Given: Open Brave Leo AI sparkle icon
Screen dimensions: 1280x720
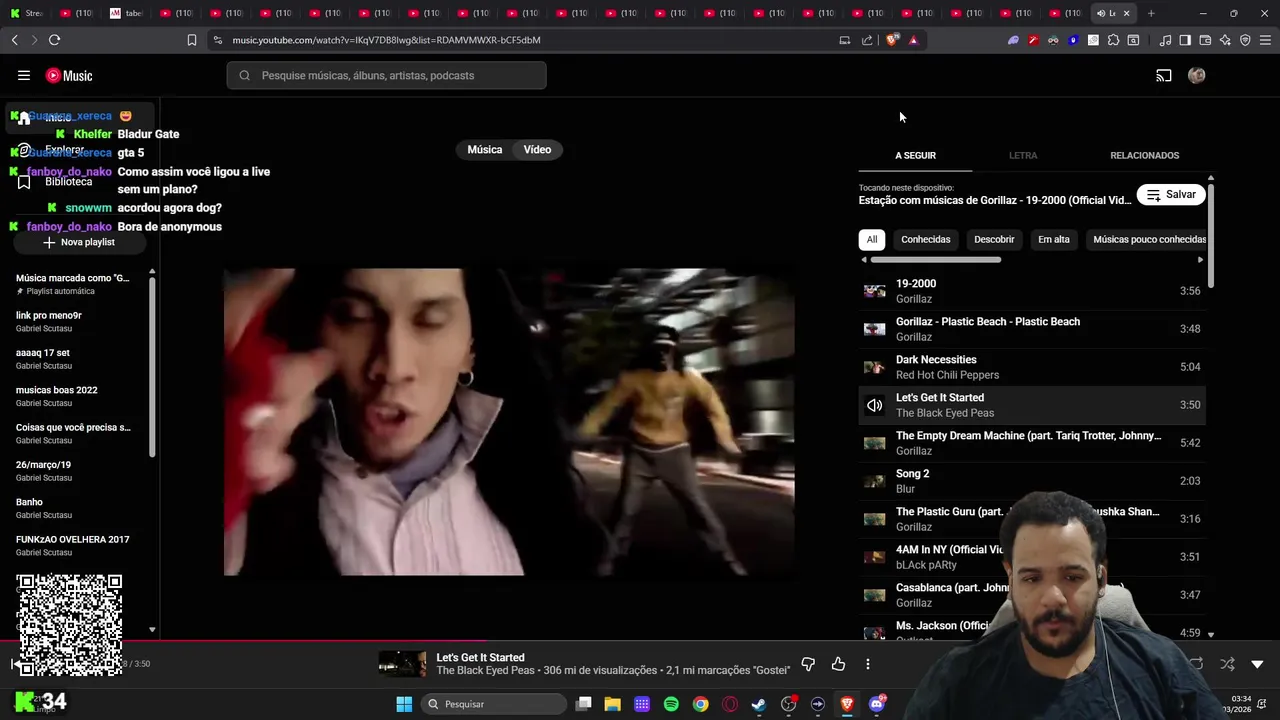Looking at the screenshot, I should (x=1225, y=40).
